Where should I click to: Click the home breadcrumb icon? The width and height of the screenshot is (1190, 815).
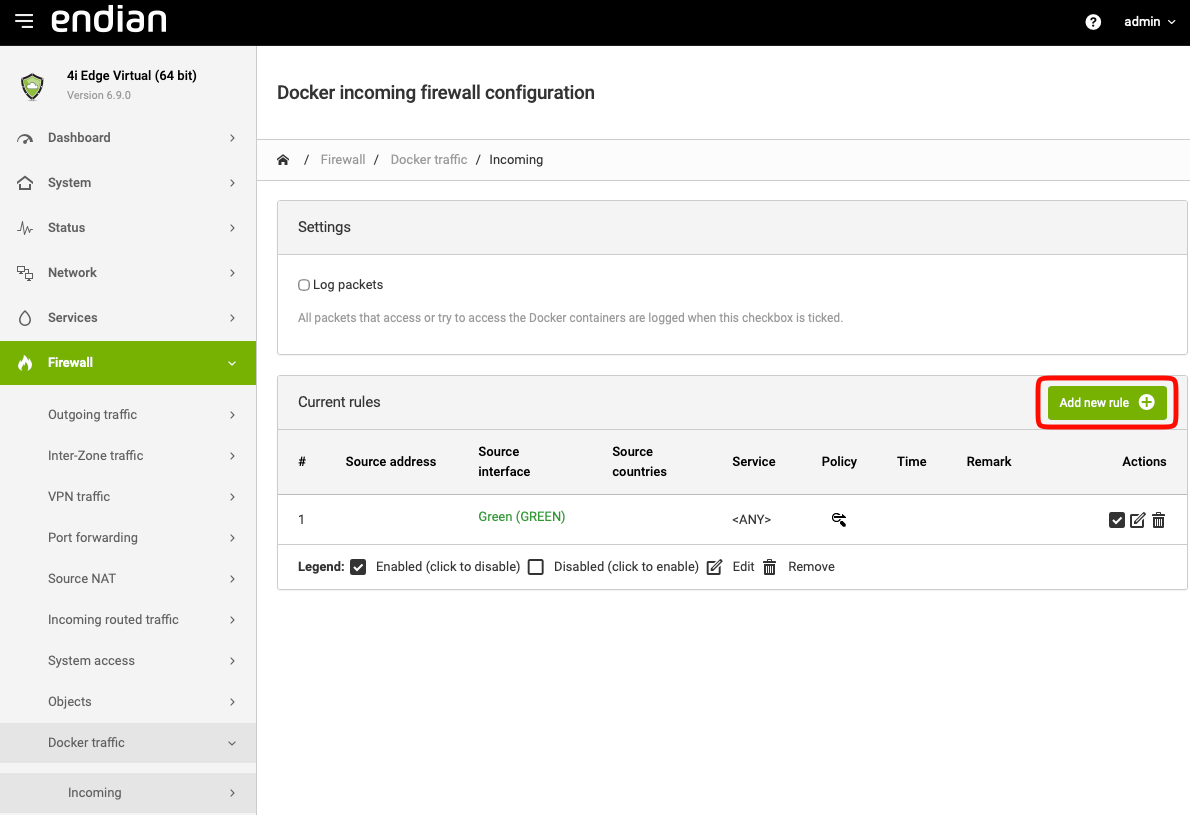pos(283,160)
